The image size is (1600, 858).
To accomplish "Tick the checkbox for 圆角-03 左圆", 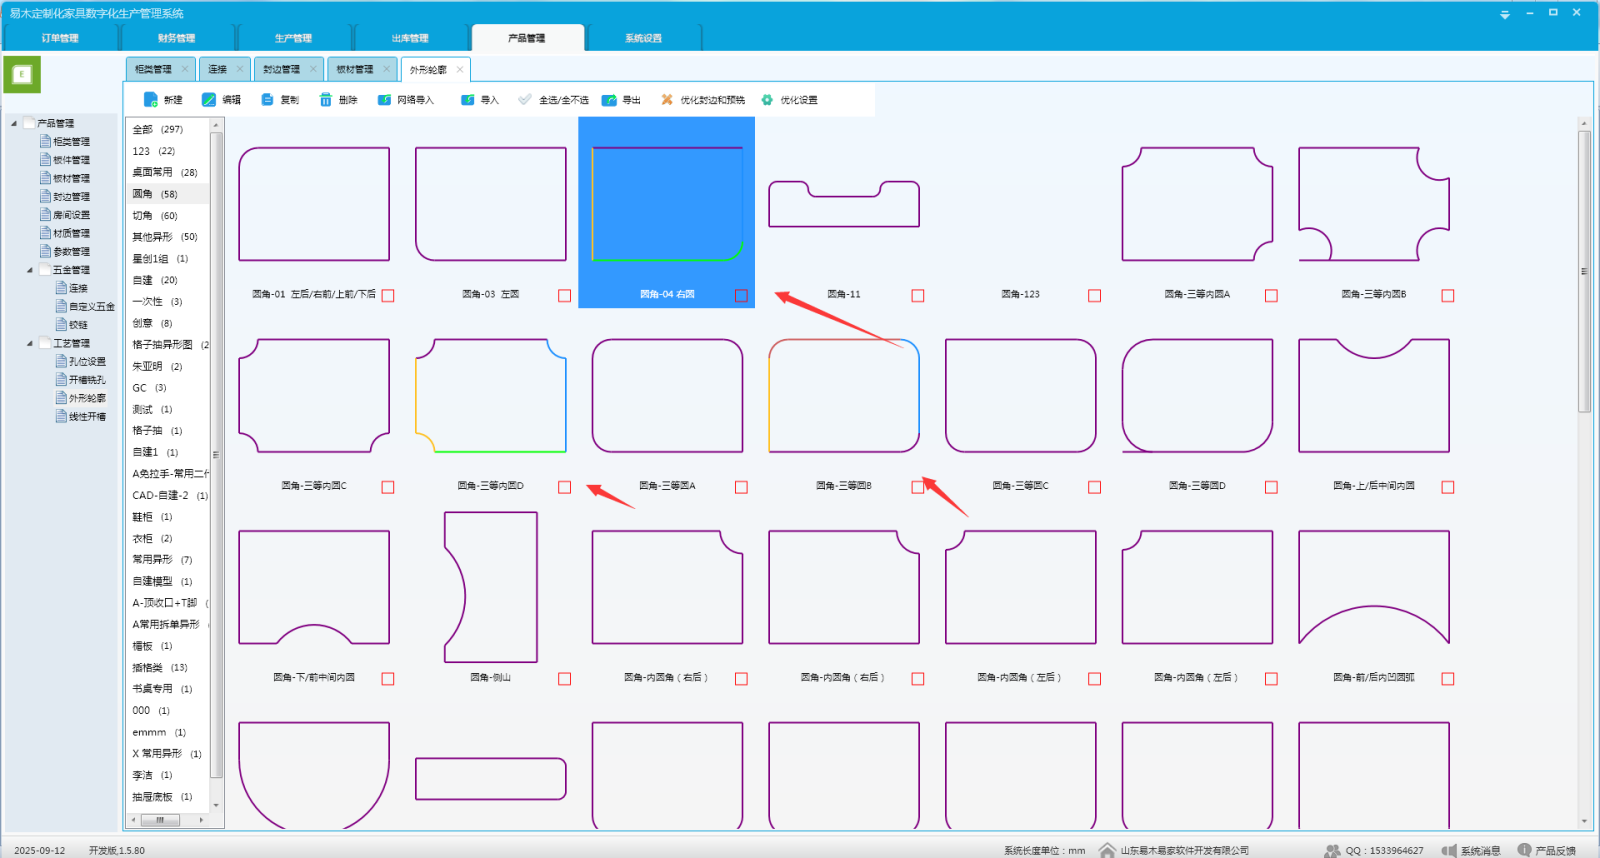I will coord(564,296).
